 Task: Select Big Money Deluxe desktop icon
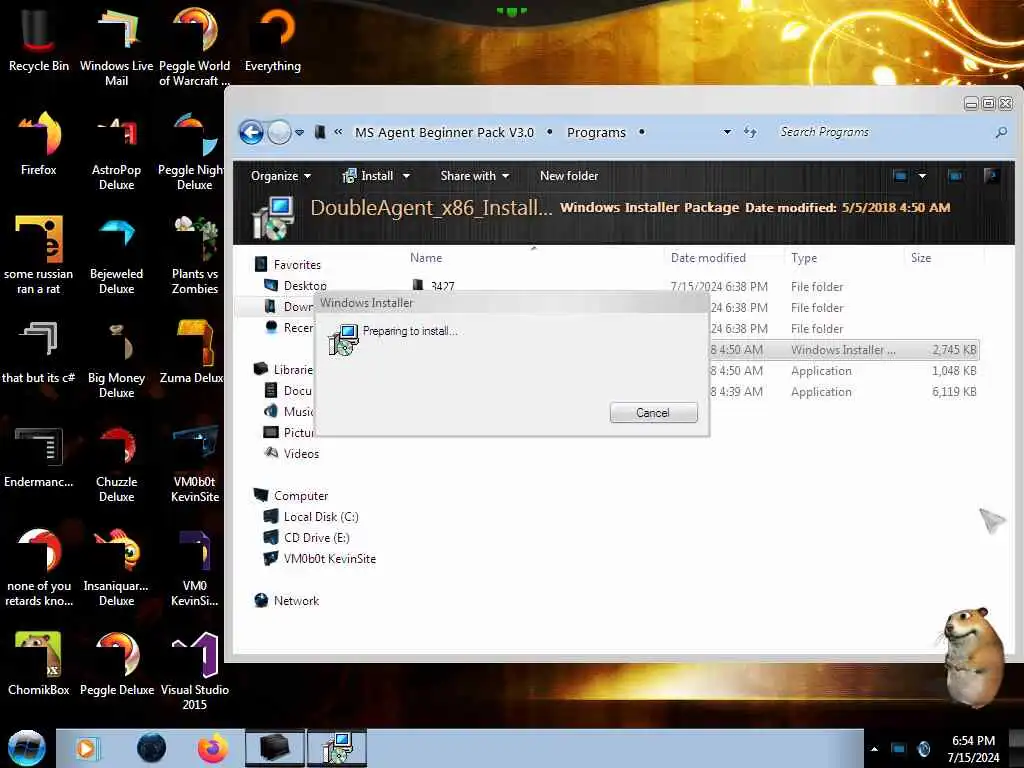[116, 360]
